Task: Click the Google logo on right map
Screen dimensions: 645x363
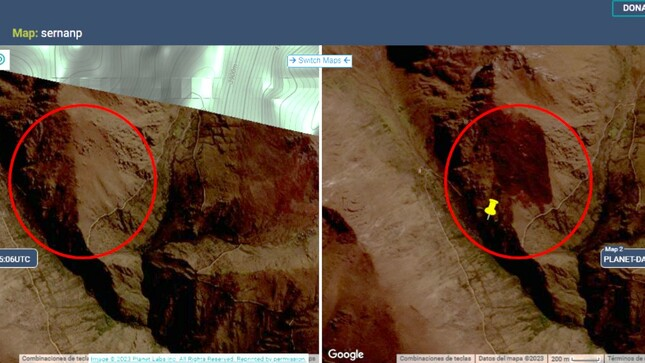Action: [346, 354]
